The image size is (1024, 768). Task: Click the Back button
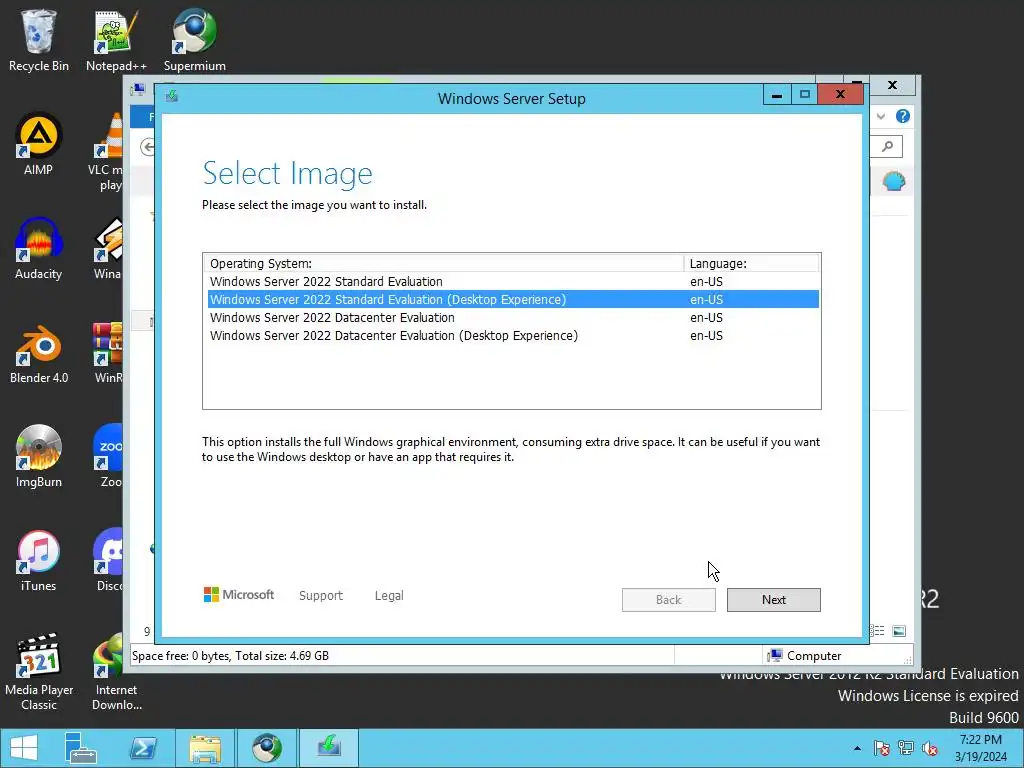tap(668, 600)
